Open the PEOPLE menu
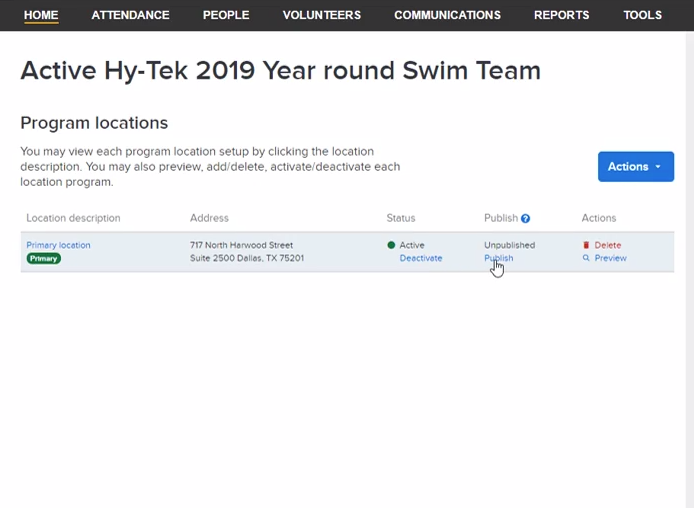 (x=226, y=15)
